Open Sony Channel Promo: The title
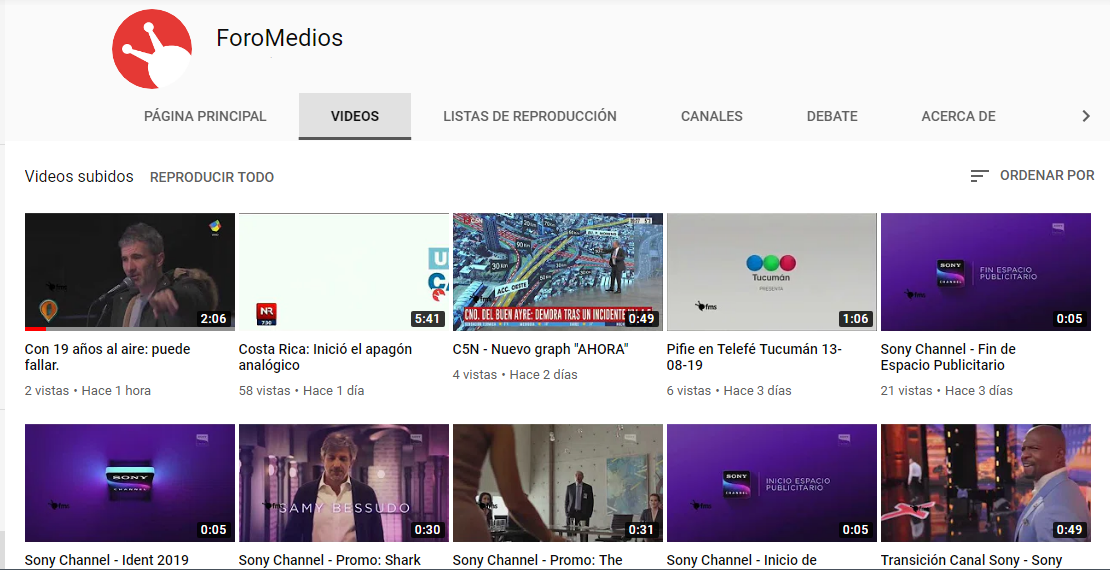Image resolution: width=1110 pixels, height=570 pixels. pos(537,560)
